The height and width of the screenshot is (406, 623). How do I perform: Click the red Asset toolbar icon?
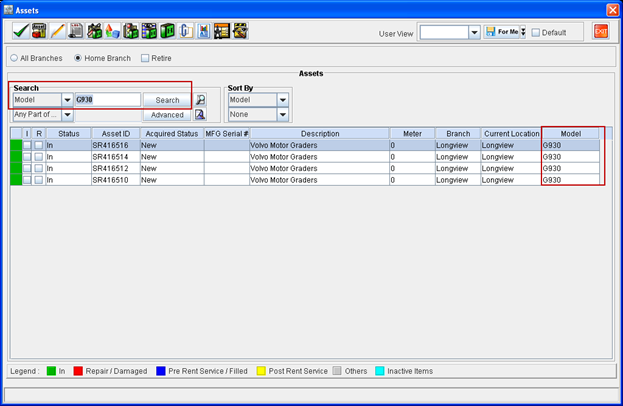[39, 31]
